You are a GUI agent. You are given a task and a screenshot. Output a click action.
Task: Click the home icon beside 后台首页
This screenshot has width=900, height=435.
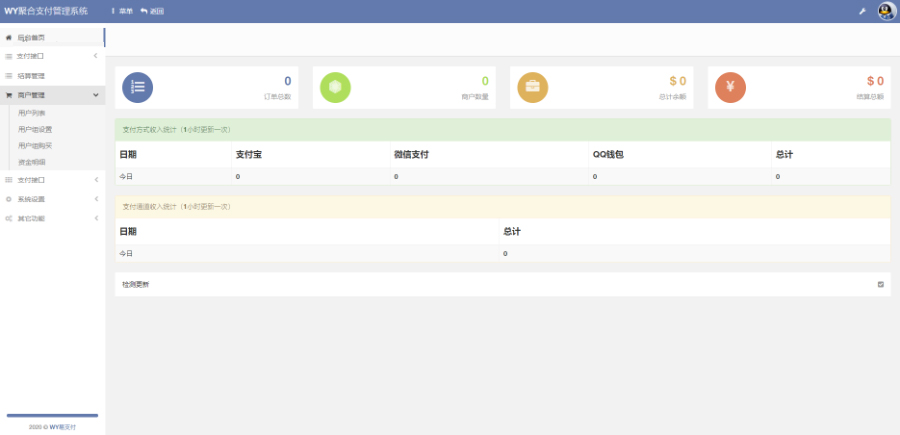[x=9, y=37]
